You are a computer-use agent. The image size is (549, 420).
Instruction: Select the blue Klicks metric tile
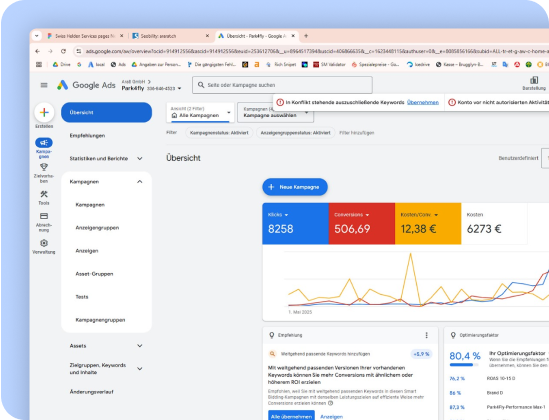pos(296,223)
